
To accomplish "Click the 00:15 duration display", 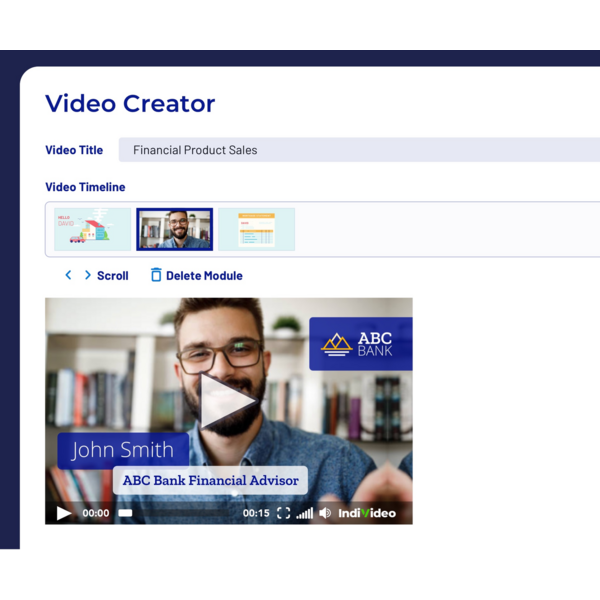I will tap(256, 513).
